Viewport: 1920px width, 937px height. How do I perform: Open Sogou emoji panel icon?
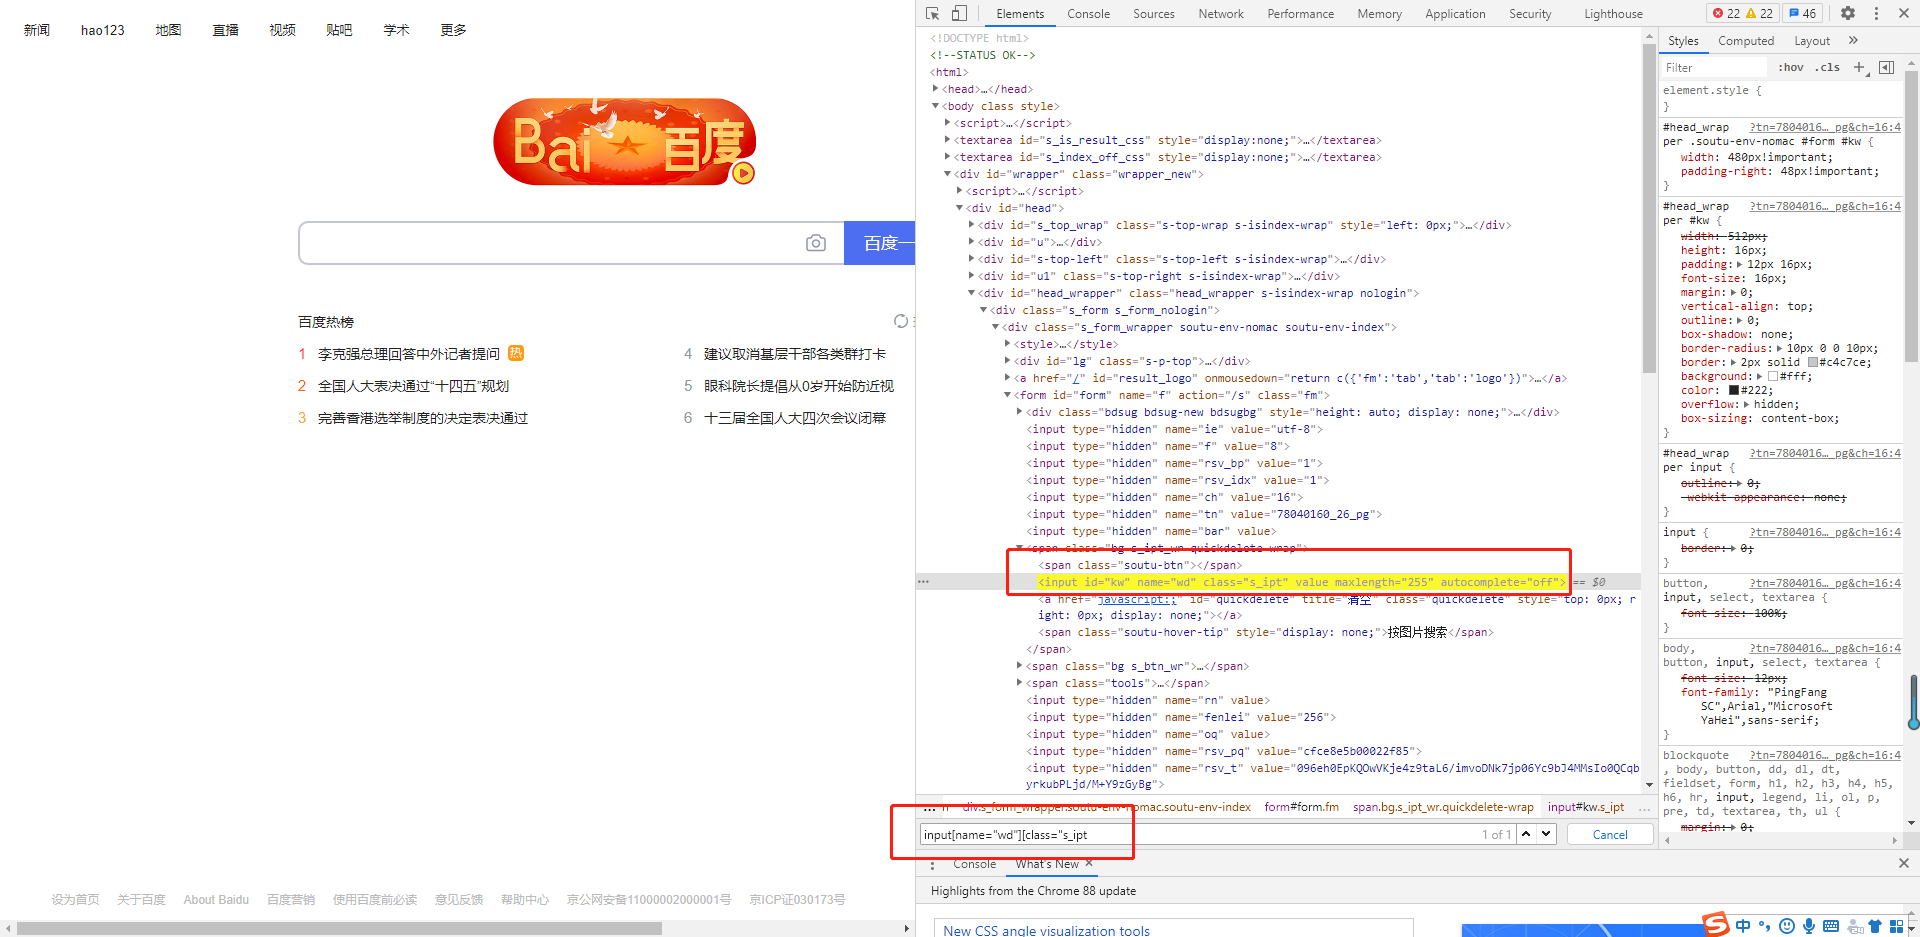pyautogui.click(x=1787, y=926)
